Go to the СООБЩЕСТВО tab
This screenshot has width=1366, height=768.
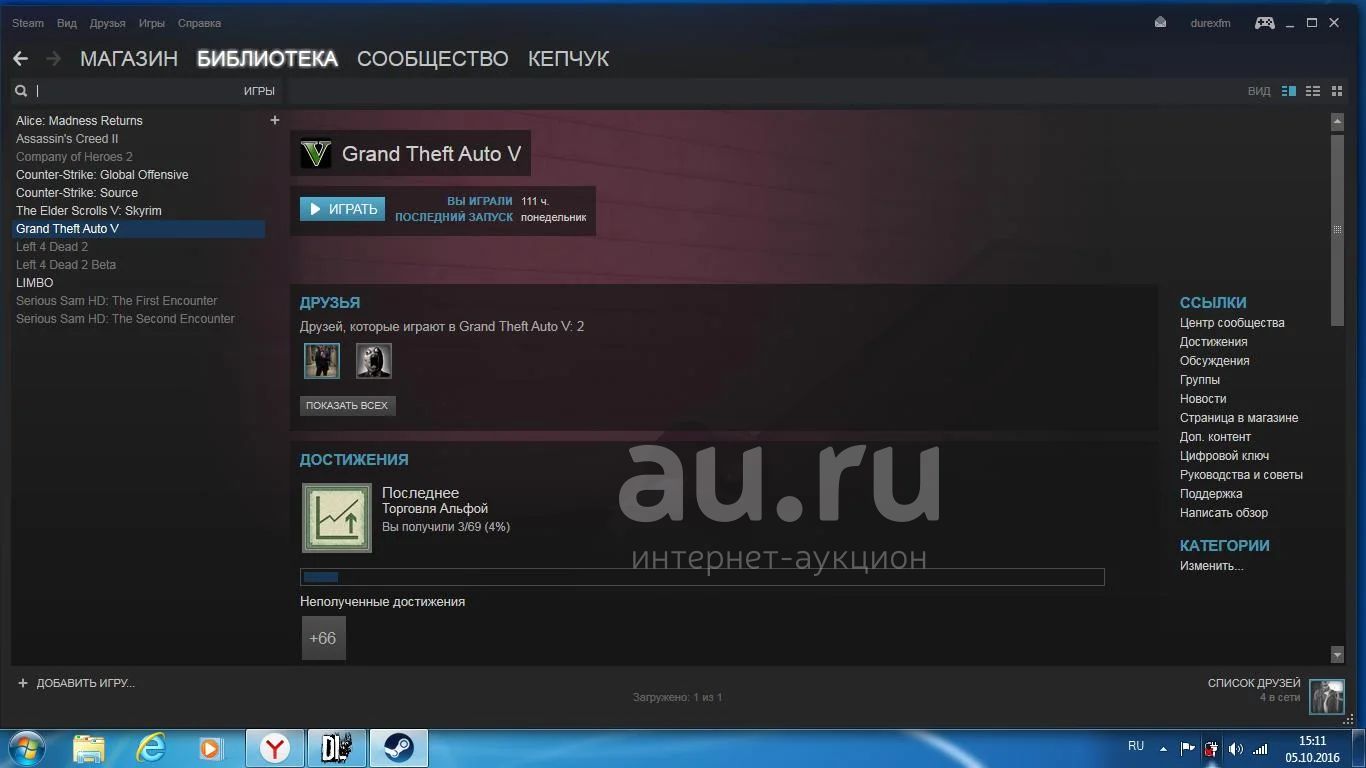click(x=433, y=59)
